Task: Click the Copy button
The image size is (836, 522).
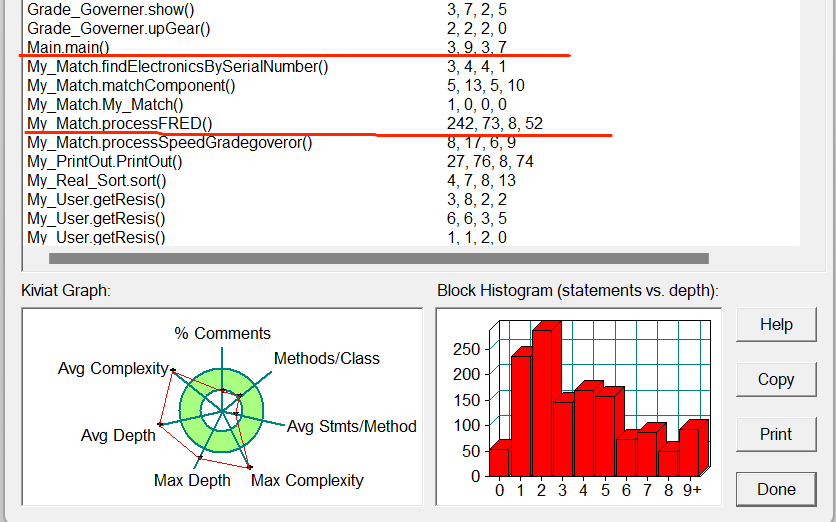Action: (x=776, y=379)
